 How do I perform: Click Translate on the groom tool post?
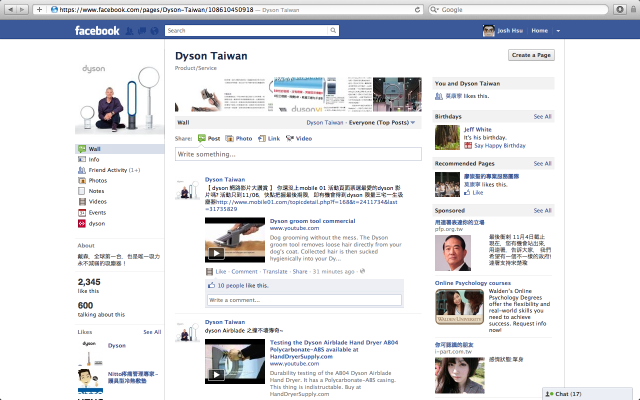tap(275, 271)
